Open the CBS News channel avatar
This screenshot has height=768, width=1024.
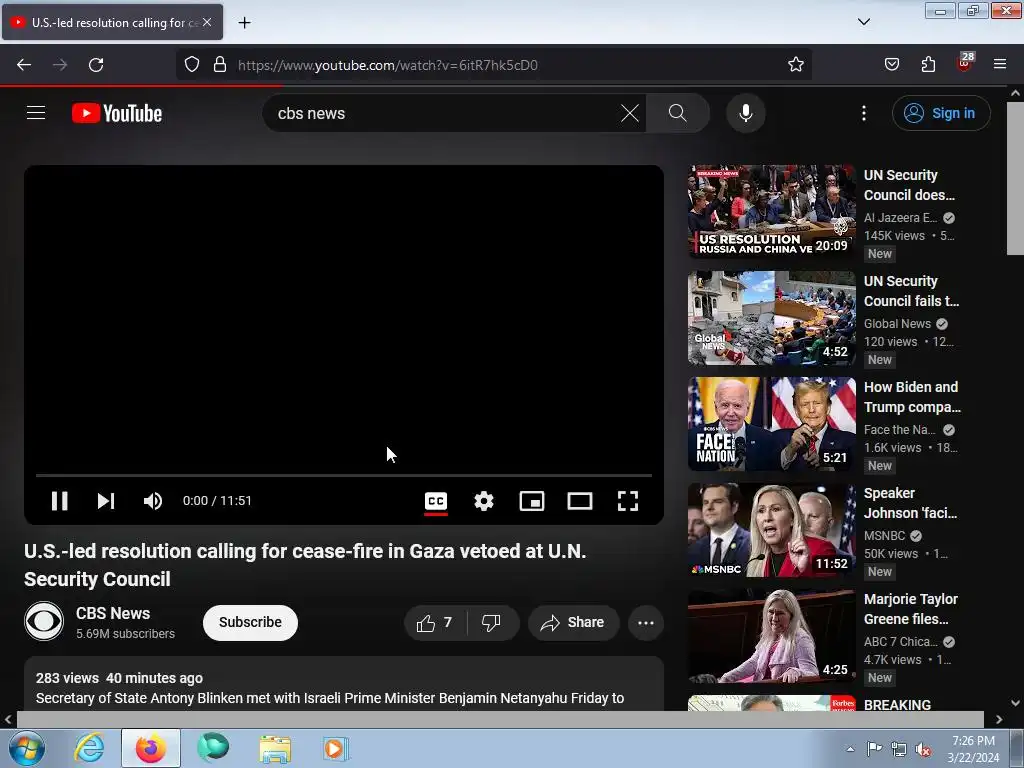(44, 621)
